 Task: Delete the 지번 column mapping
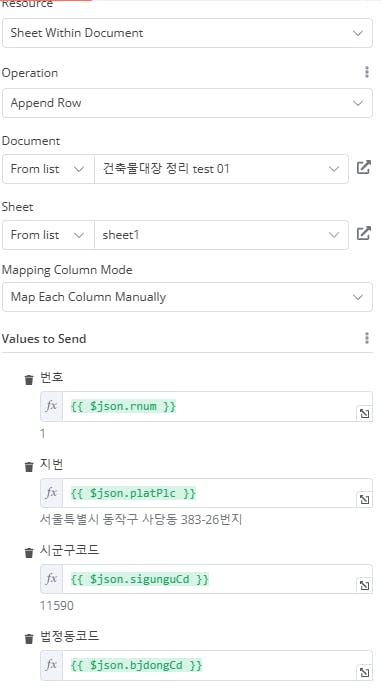pos(29,466)
